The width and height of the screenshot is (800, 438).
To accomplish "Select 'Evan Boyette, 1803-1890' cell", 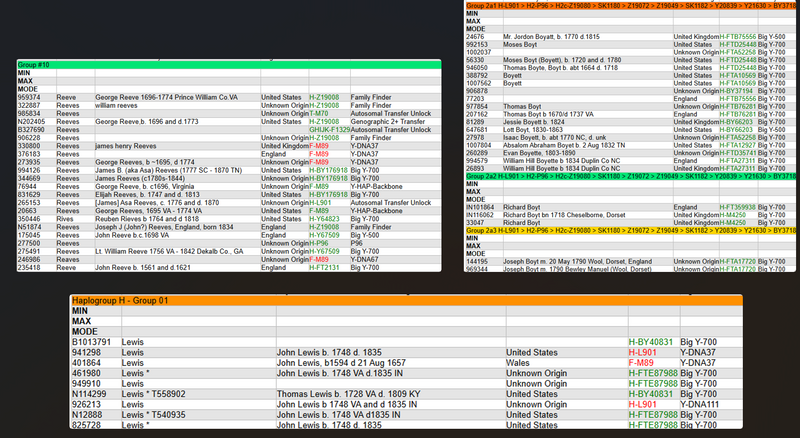I will [539, 153].
